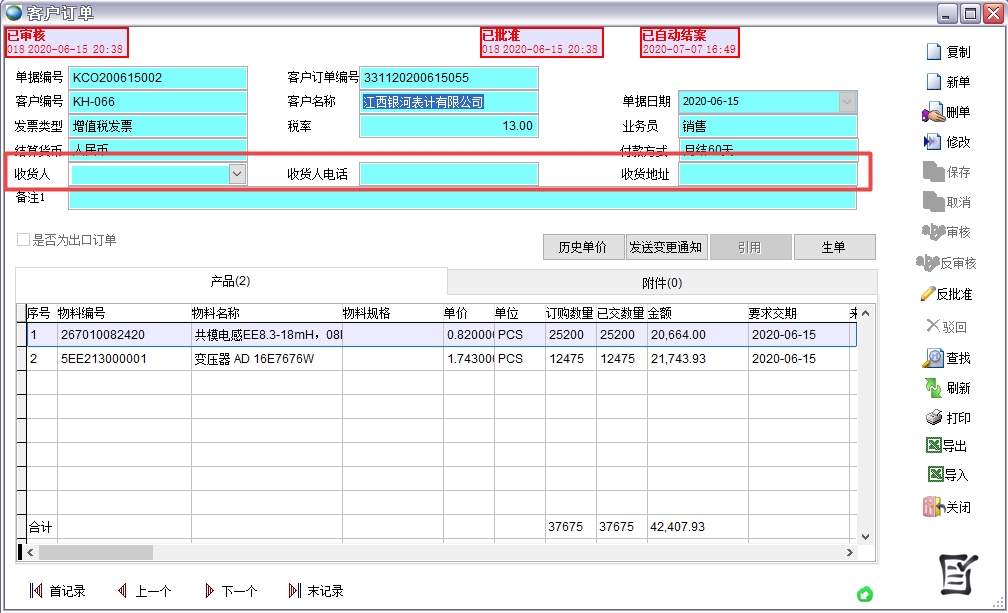This screenshot has width=1008, height=613.
Task: Select the 导出 (Export) icon
Action: (951, 445)
